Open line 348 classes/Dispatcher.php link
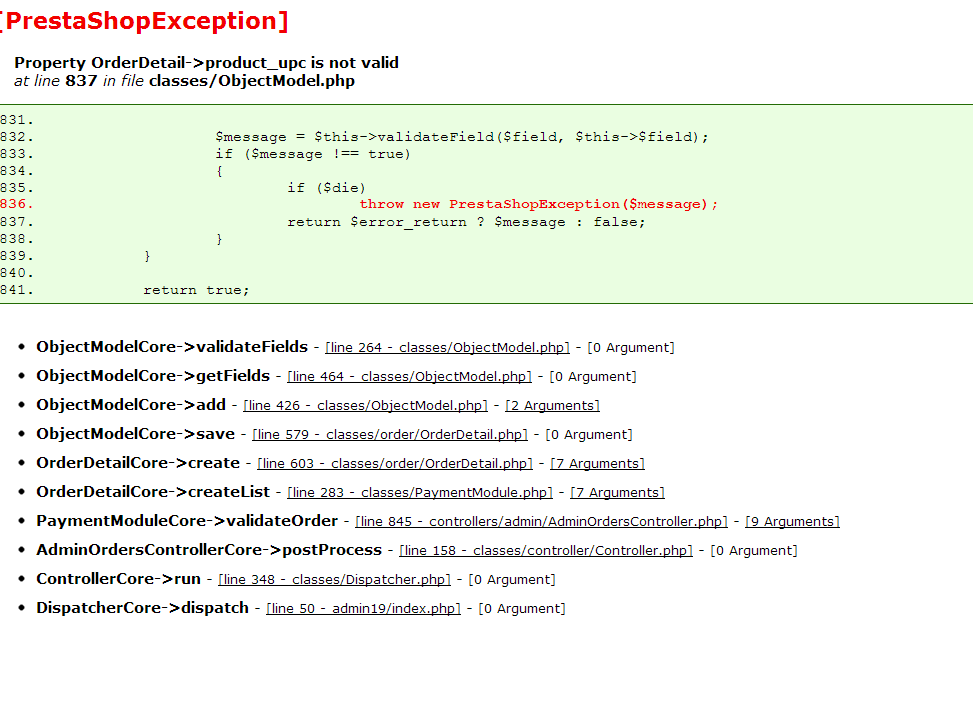Viewport: 973px width, 719px height. pos(334,579)
